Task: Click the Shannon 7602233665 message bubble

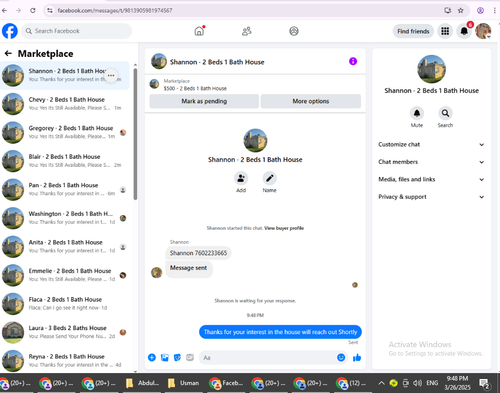Action: pos(198,253)
